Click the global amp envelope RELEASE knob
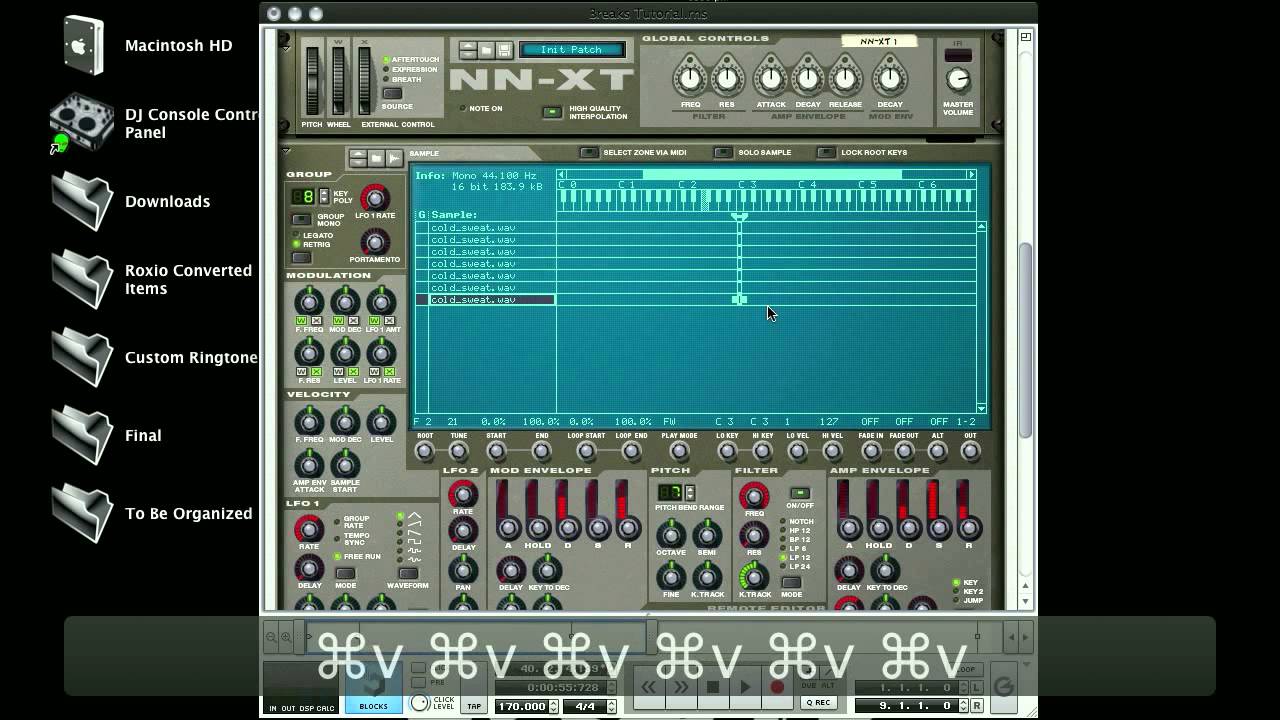Image resolution: width=1280 pixels, height=720 pixels. (845, 79)
